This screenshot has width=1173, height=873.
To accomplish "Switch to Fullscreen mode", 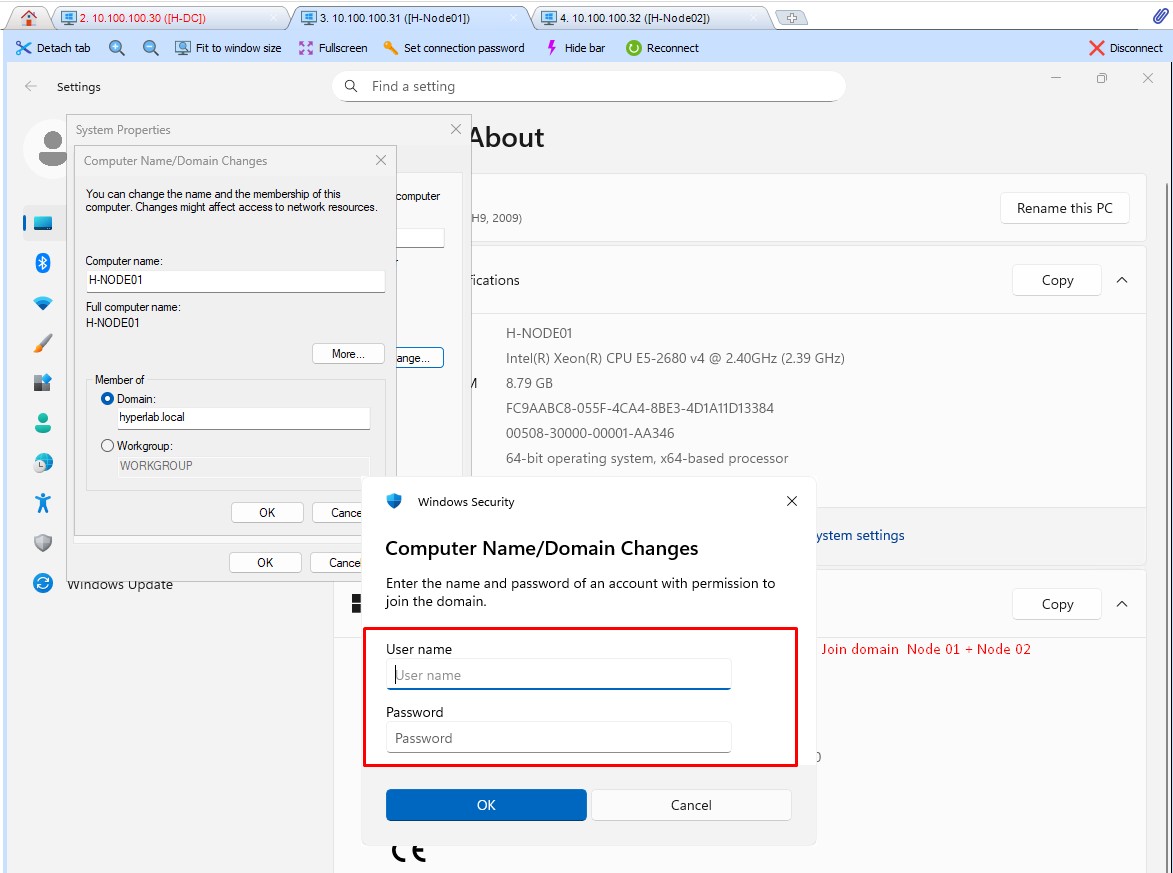I will pyautogui.click(x=333, y=48).
